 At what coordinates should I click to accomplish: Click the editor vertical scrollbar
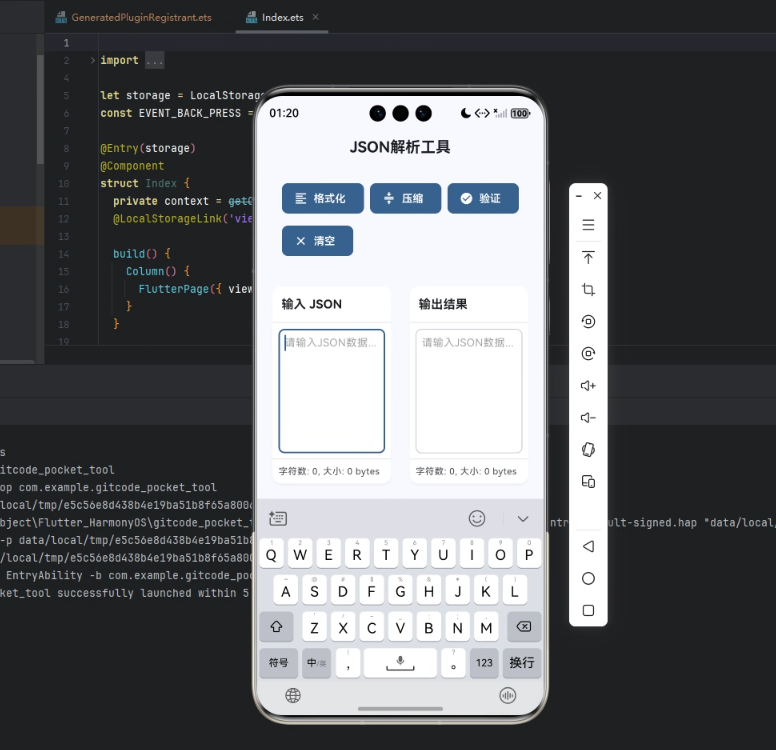[41, 109]
